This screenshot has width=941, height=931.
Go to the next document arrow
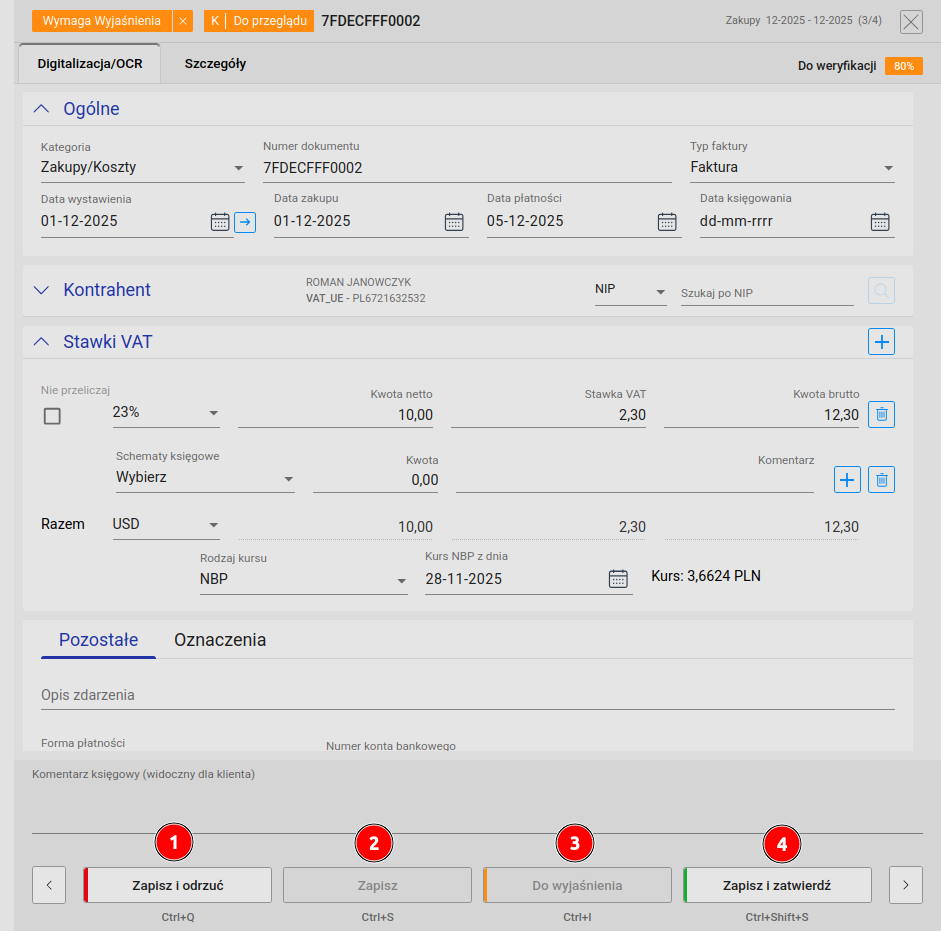(905, 885)
